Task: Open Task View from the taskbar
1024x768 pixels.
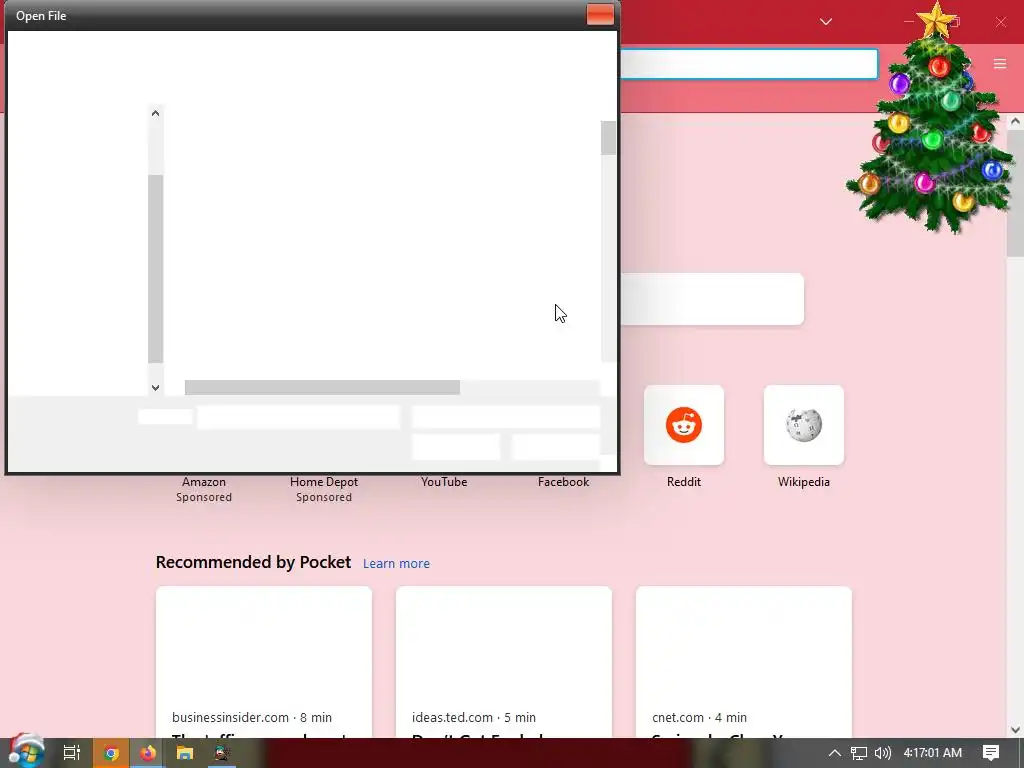Action: [71, 753]
